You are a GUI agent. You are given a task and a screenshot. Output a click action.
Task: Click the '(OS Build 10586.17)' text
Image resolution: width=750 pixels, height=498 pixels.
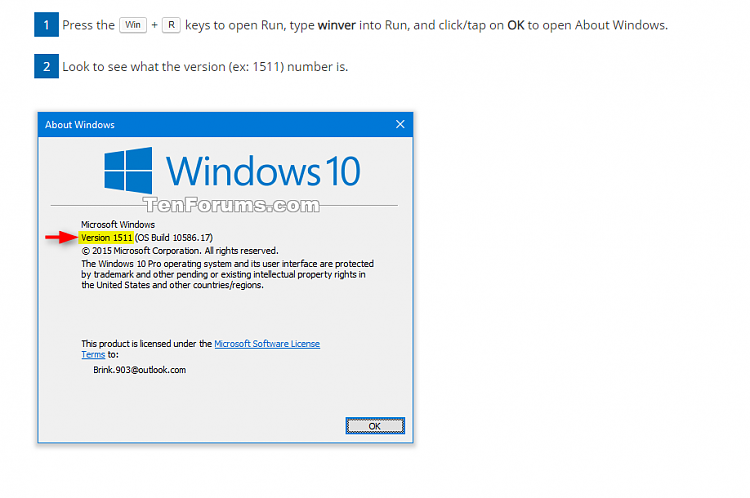(174, 237)
